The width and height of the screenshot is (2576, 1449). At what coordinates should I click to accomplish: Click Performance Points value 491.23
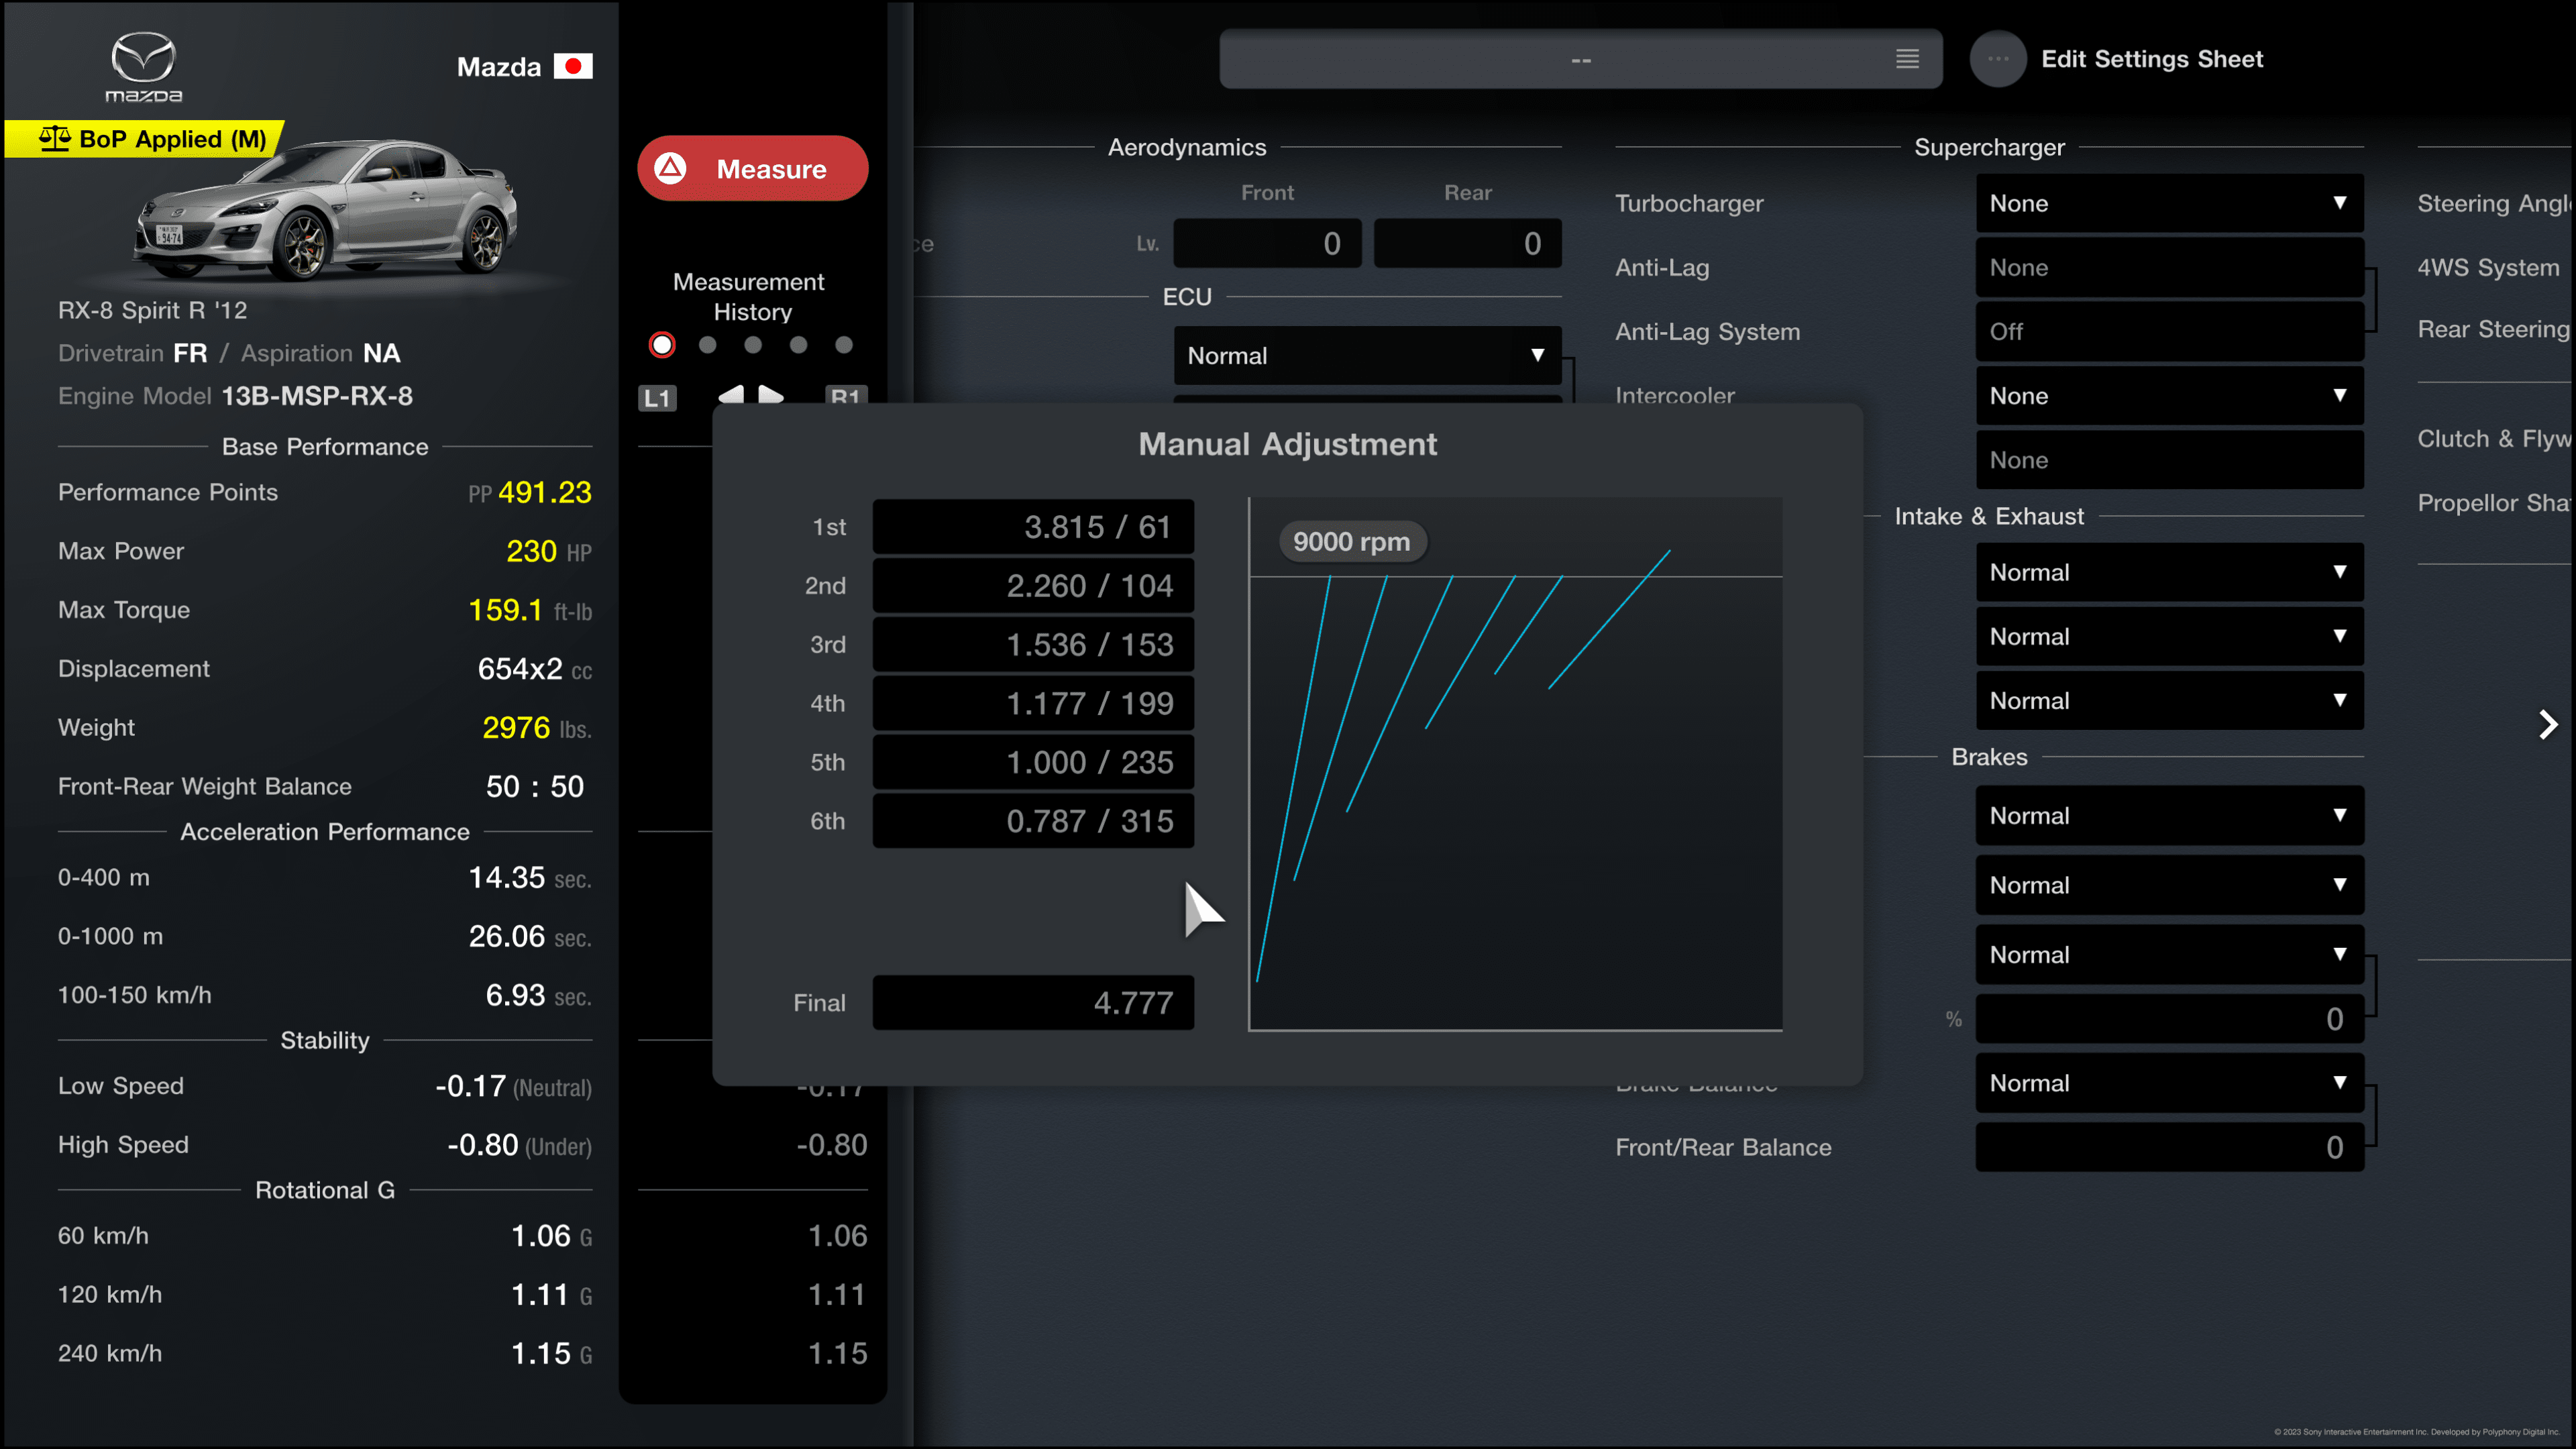coord(544,492)
